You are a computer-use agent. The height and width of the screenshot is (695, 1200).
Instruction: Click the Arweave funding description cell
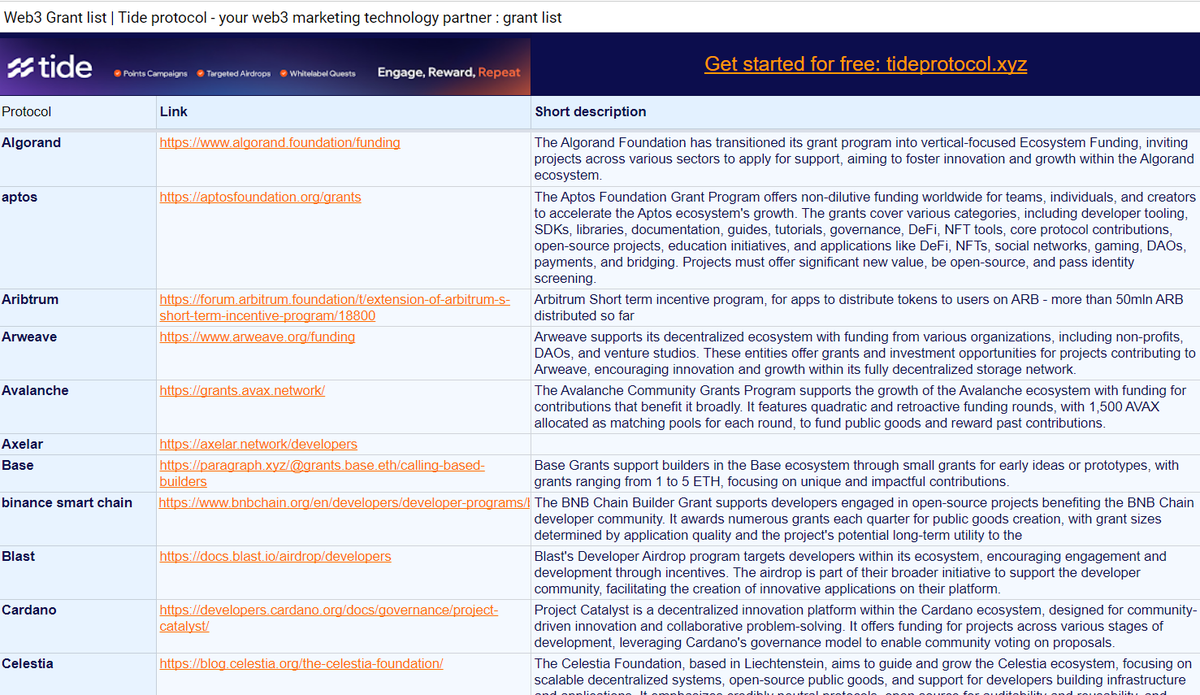[x=865, y=353]
